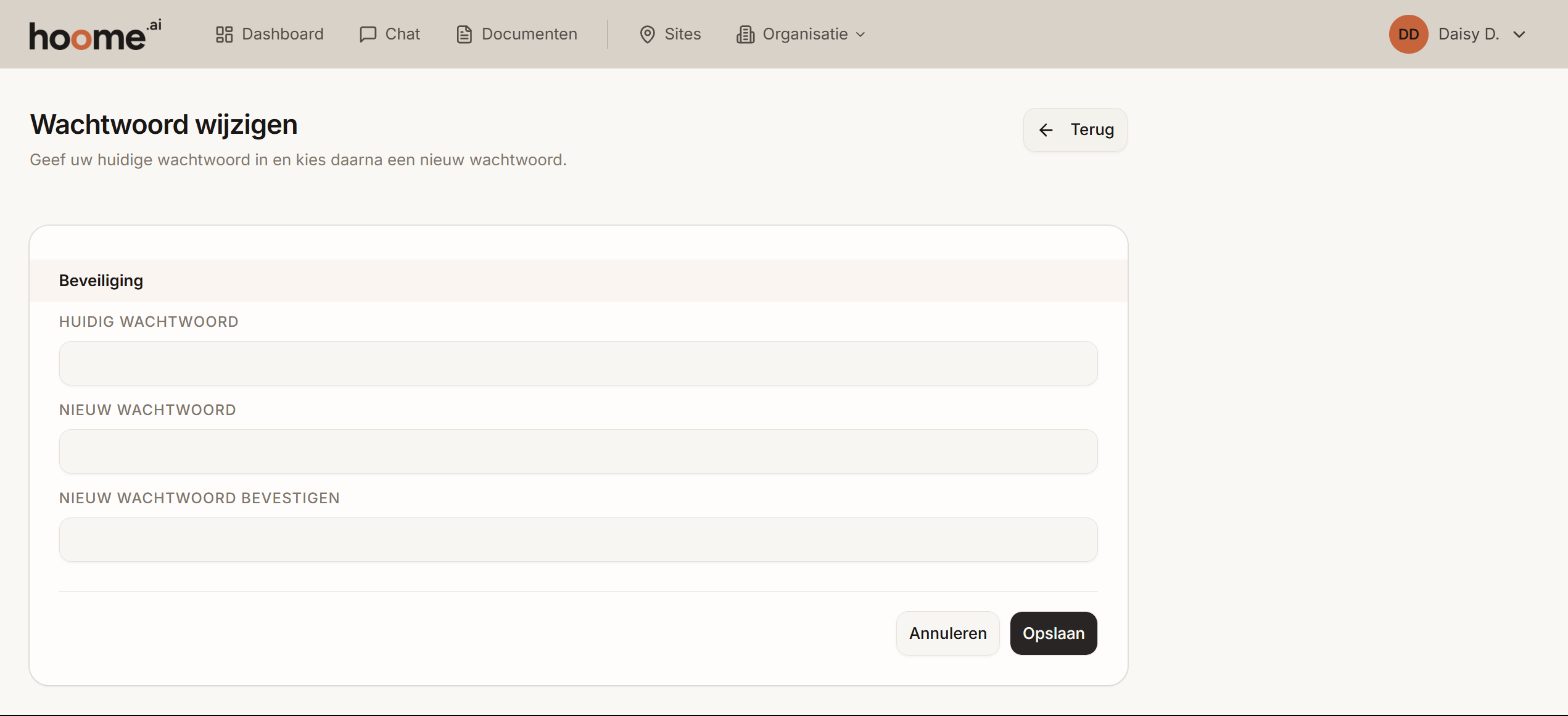Go to the Chat menu item

tap(390, 34)
